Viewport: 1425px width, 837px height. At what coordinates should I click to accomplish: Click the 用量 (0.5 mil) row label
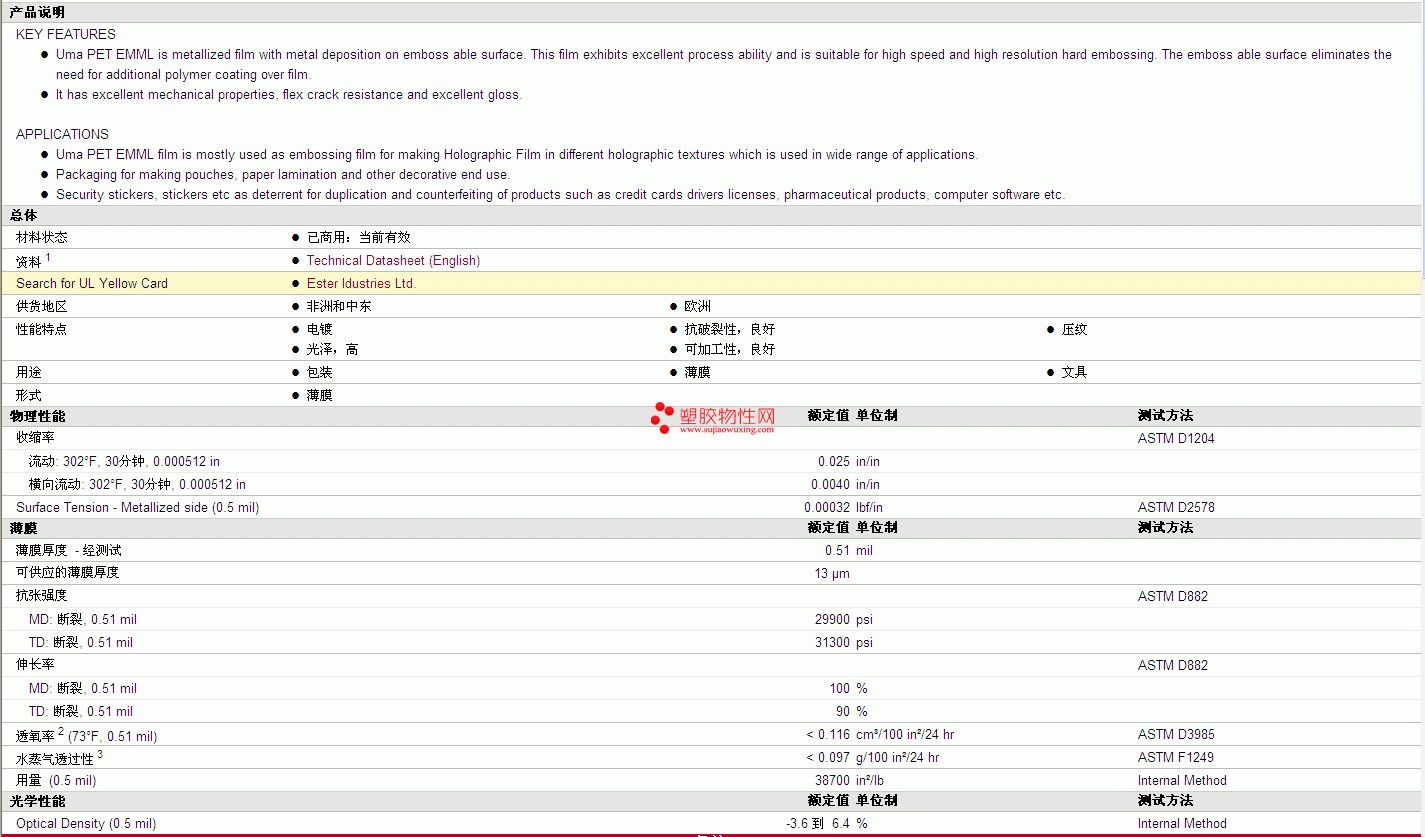(56, 781)
